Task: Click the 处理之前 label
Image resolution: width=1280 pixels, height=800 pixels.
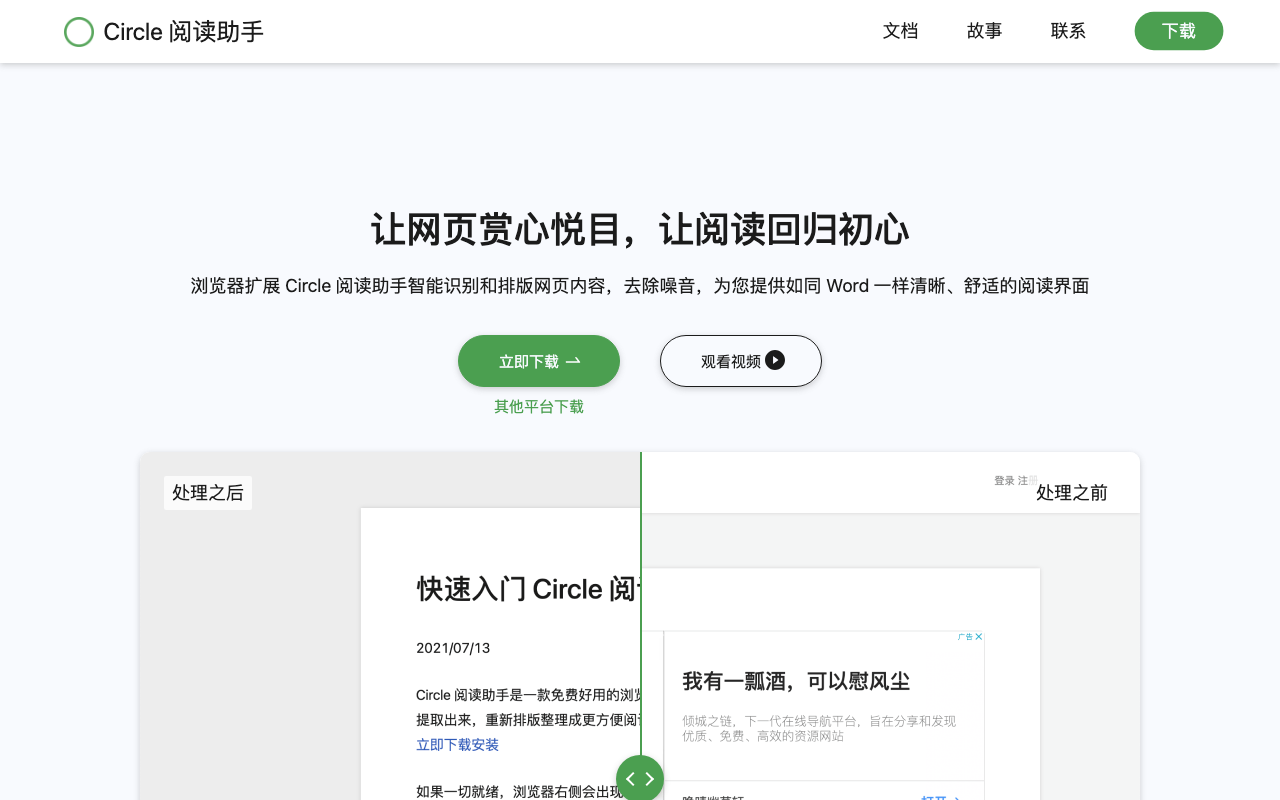Action: coord(1072,493)
